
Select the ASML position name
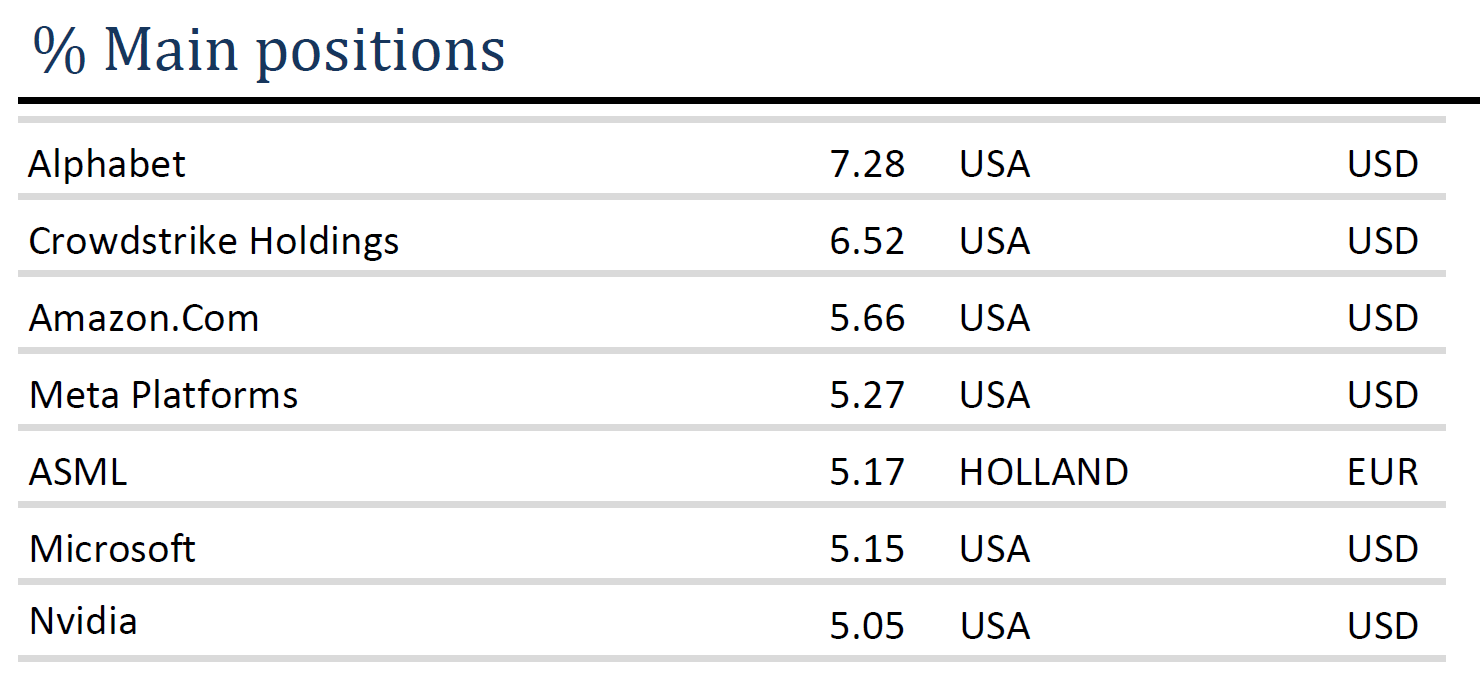pos(78,472)
